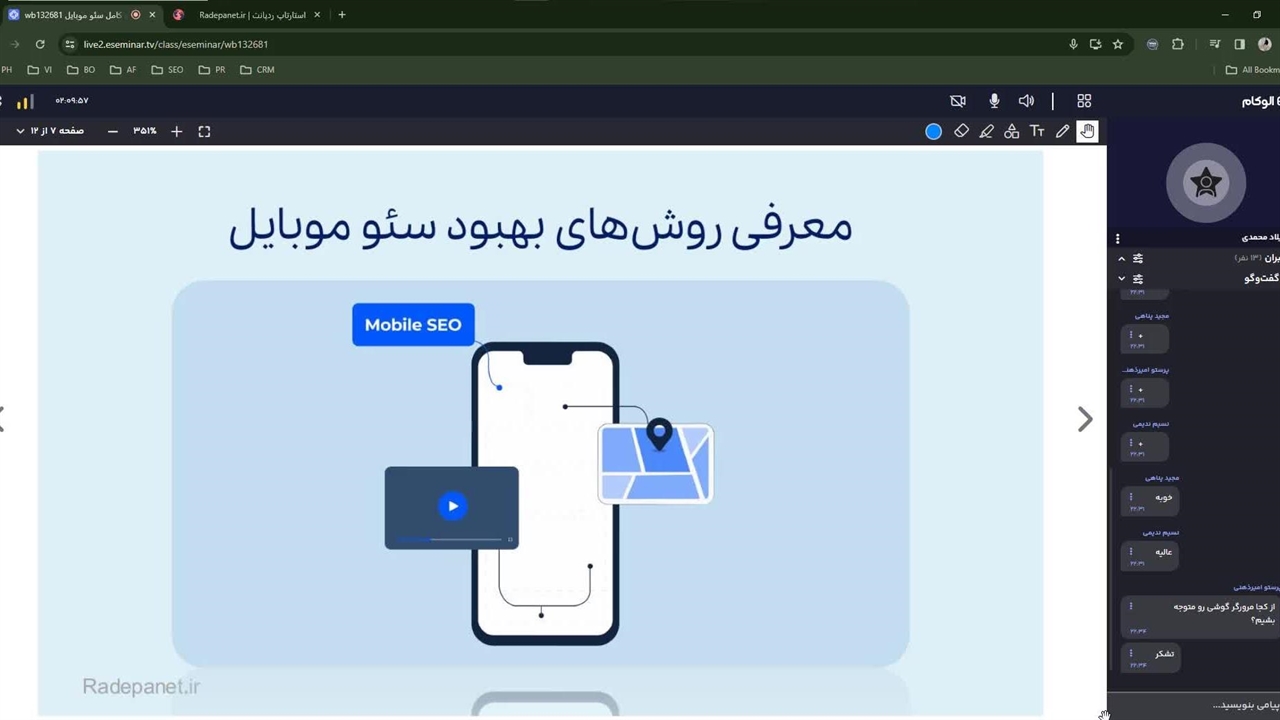
Task: Select the eraser tool in whiteboard toolbar
Action: (x=961, y=131)
